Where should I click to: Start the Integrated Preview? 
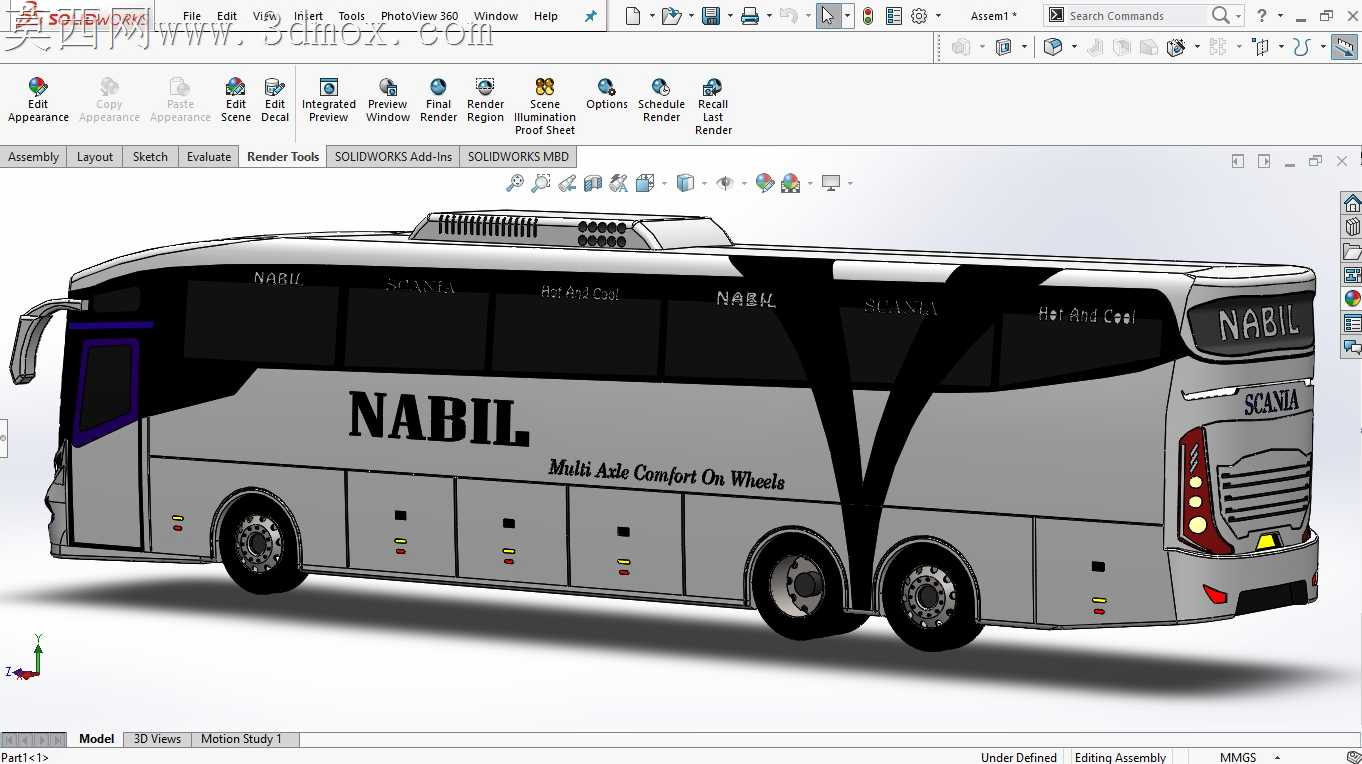[x=329, y=100]
